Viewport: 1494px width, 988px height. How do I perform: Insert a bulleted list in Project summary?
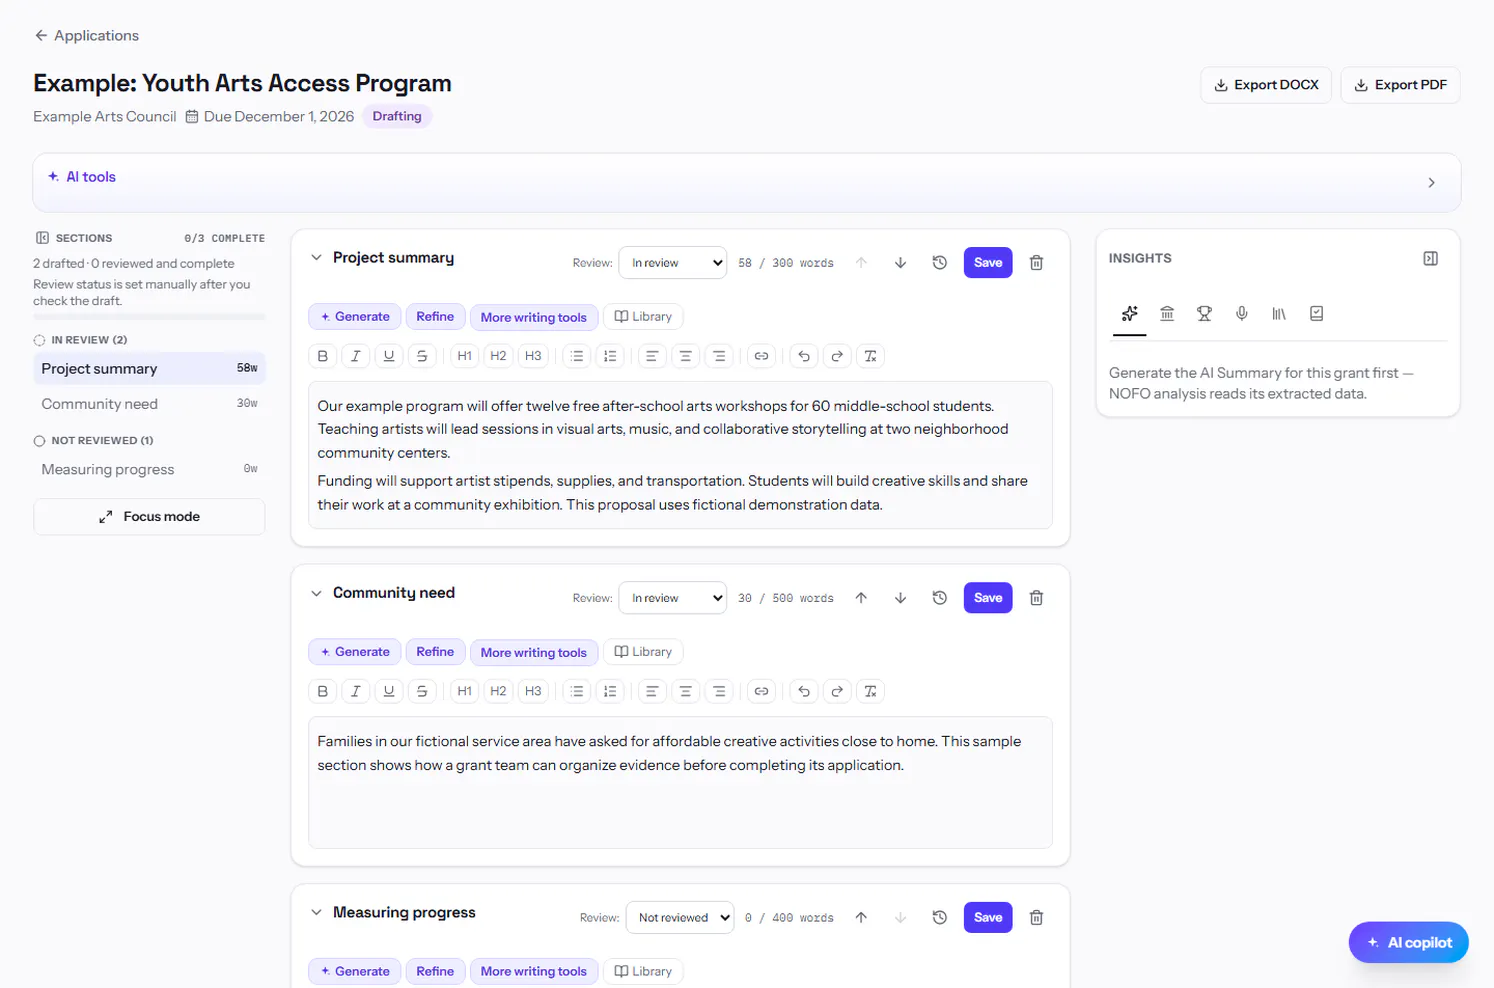coord(577,356)
